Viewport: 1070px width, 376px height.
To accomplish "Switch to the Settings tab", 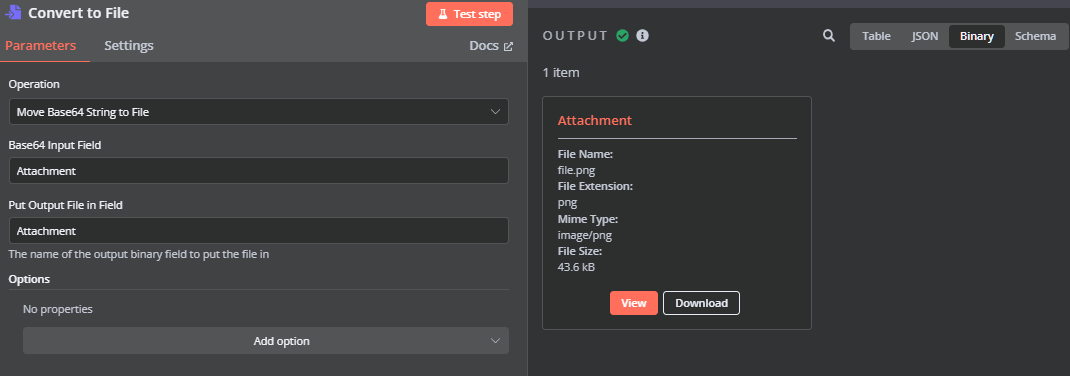I will (x=129, y=46).
